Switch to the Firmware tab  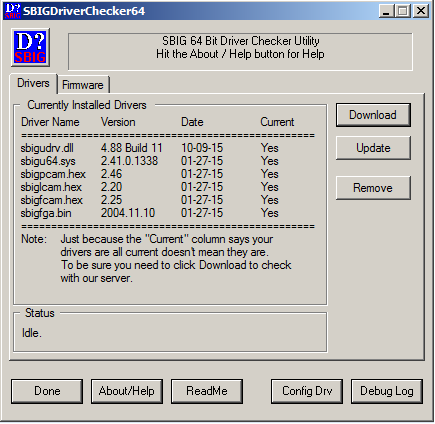tap(83, 85)
